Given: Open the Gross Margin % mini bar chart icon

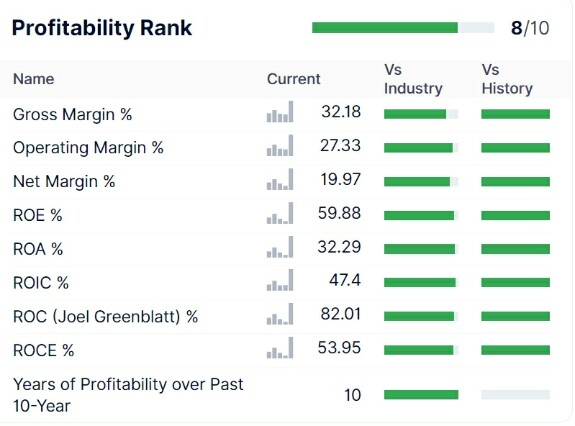Looking at the screenshot, I should tap(280, 112).
